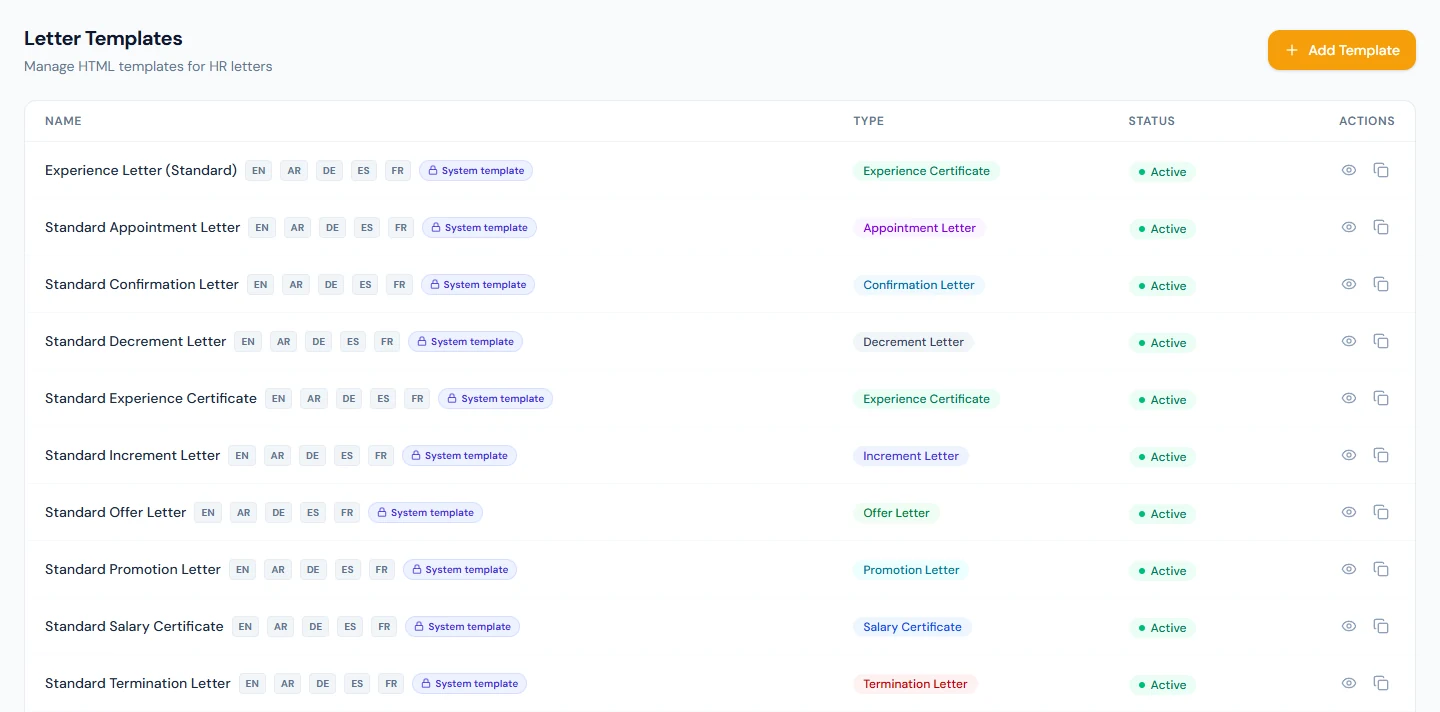1440x712 pixels.
Task: Click the System template badge on Standard Promotion Letter
Action: tap(460, 570)
